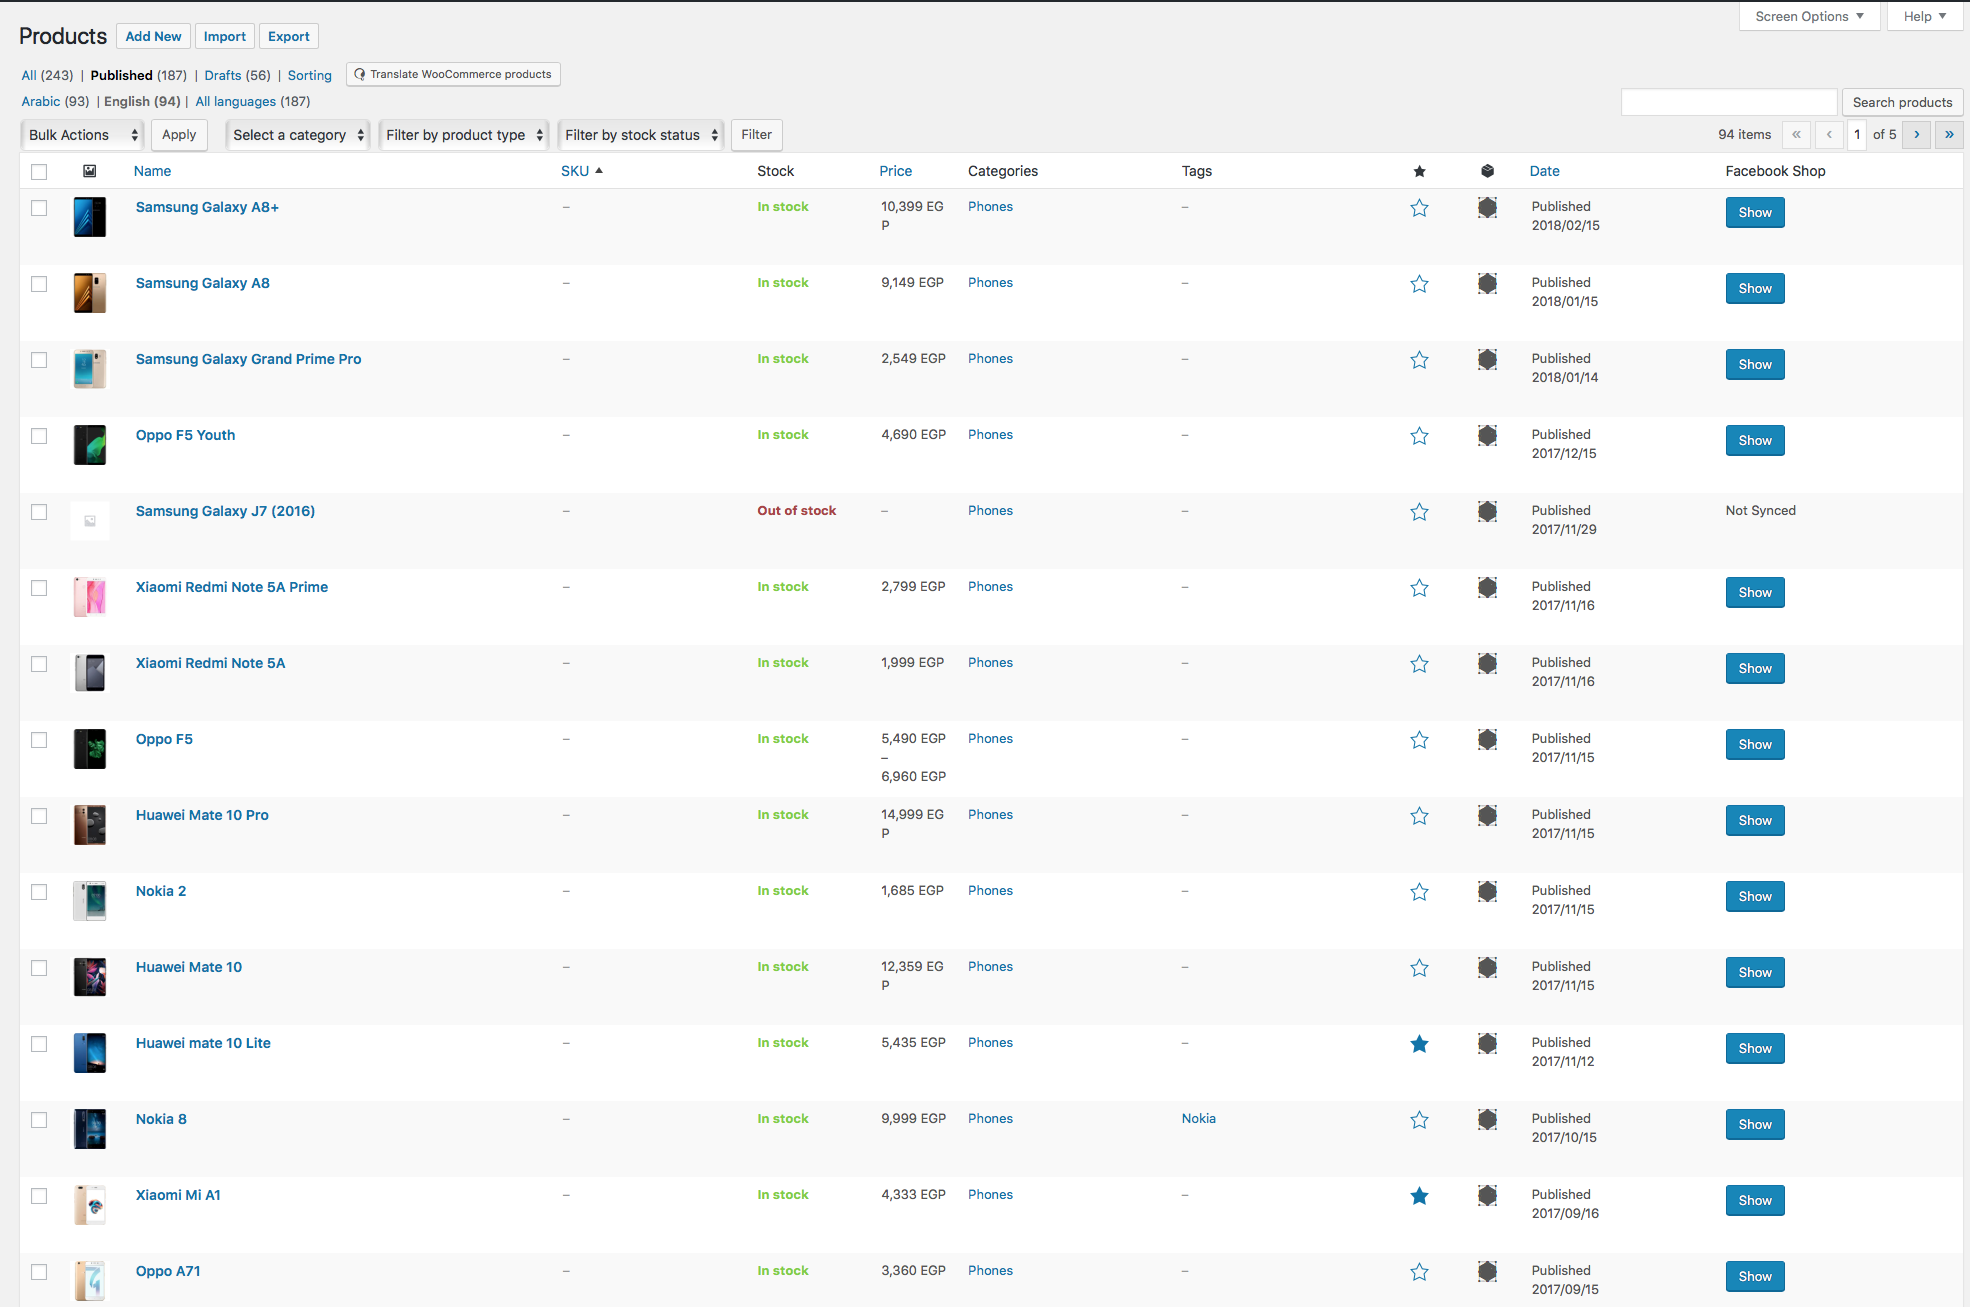Click the current page number field
1970x1307 pixels.
click(1857, 135)
